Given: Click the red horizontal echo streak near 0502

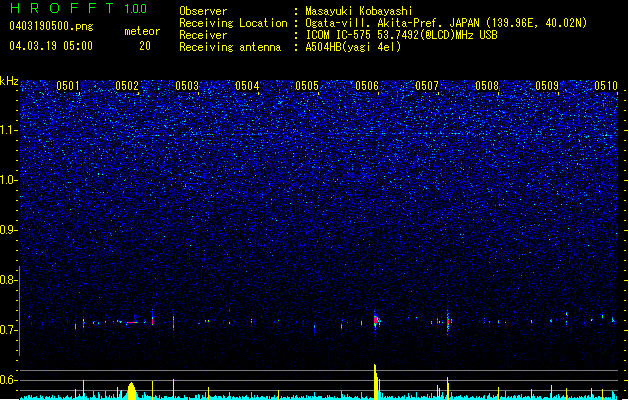Looking at the screenshot, I should (132, 322).
